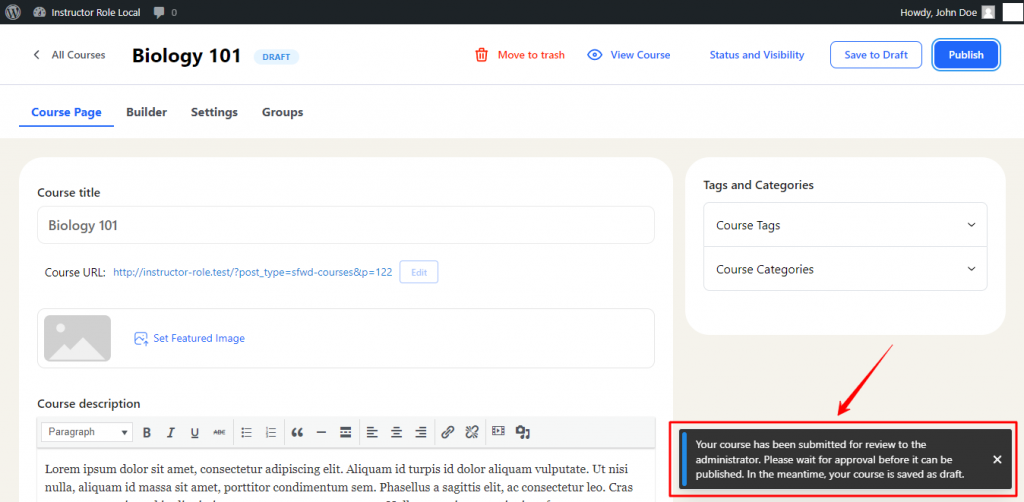Click the remove link icon
The height and width of the screenshot is (502, 1024).
click(x=472, y=432)
